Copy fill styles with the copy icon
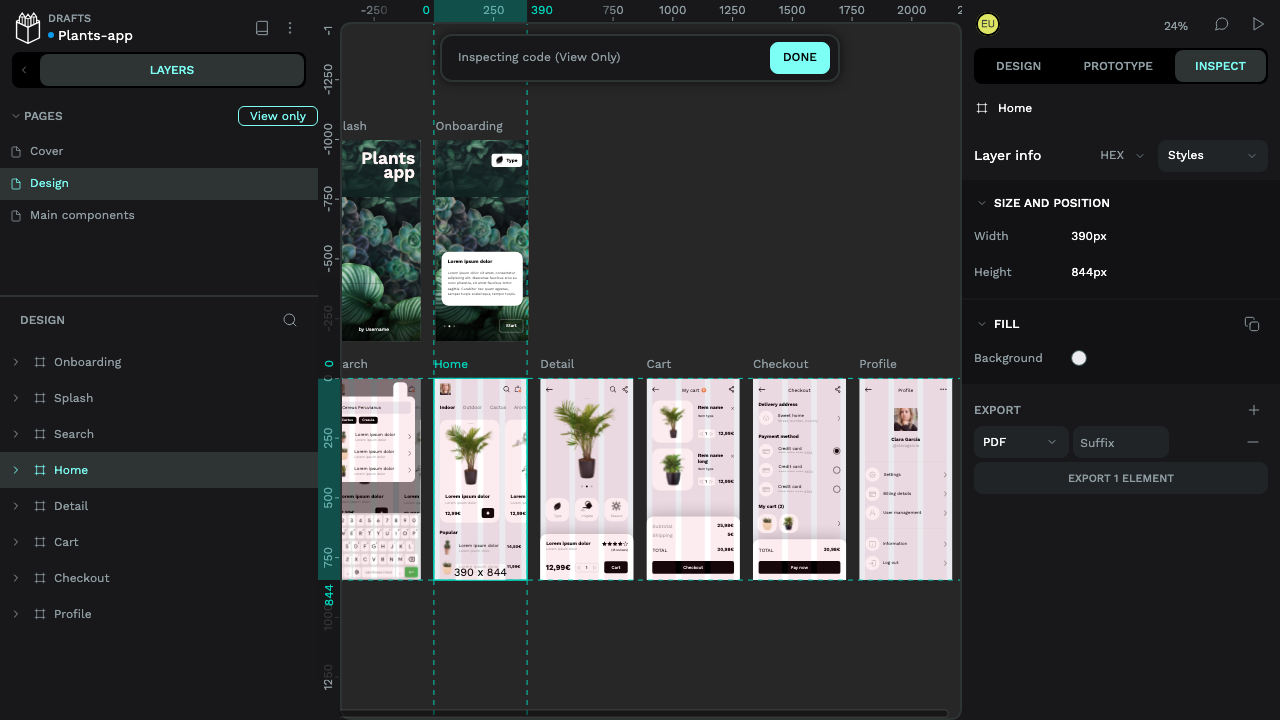The height and width of the screenshot is (720, 1280). point(1252,324)
